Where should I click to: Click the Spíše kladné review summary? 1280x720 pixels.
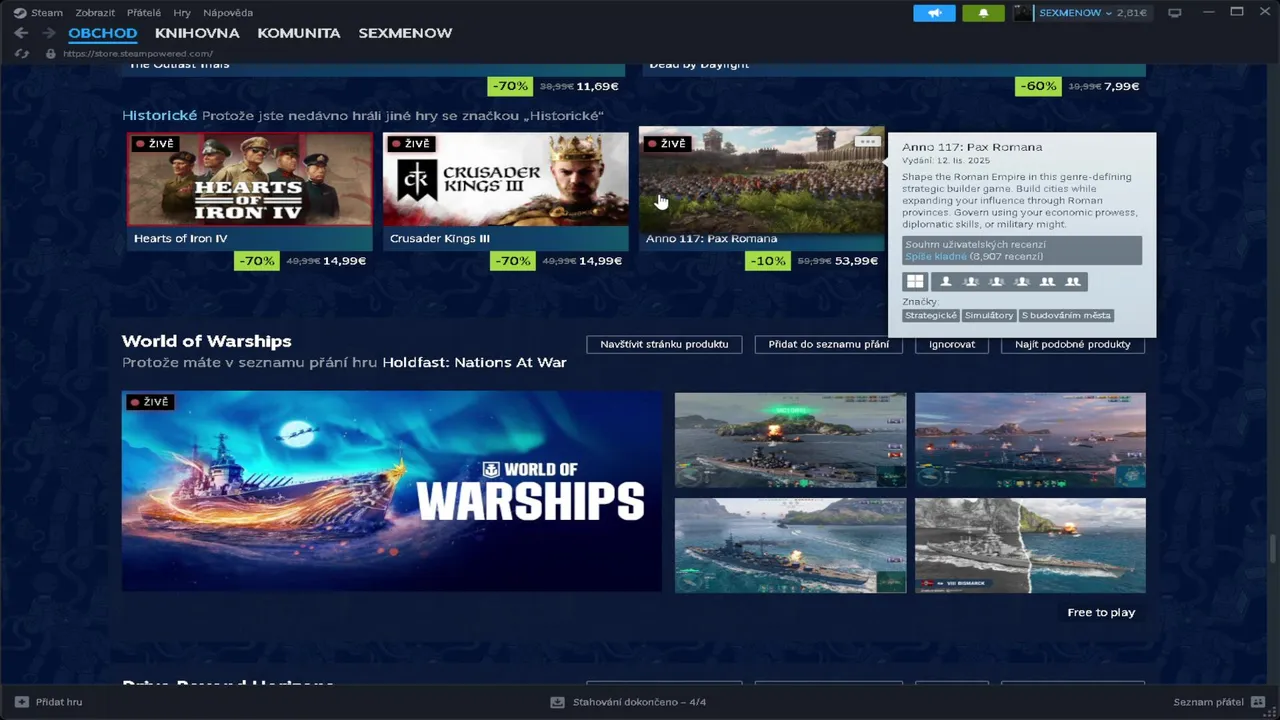pyautogui.click(x=936, y=257)
